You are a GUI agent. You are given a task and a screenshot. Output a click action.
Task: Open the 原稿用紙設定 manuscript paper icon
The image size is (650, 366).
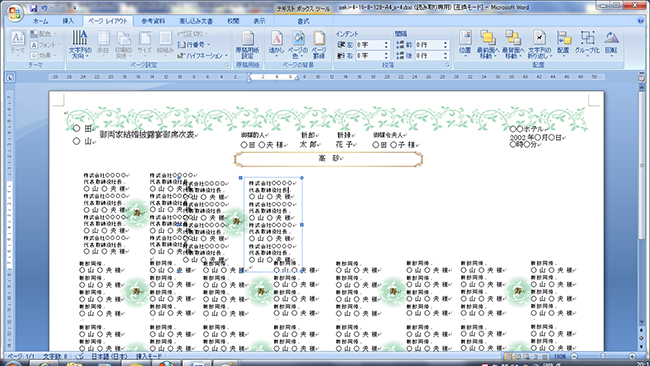pyautogui.click(x=247, y=44)
